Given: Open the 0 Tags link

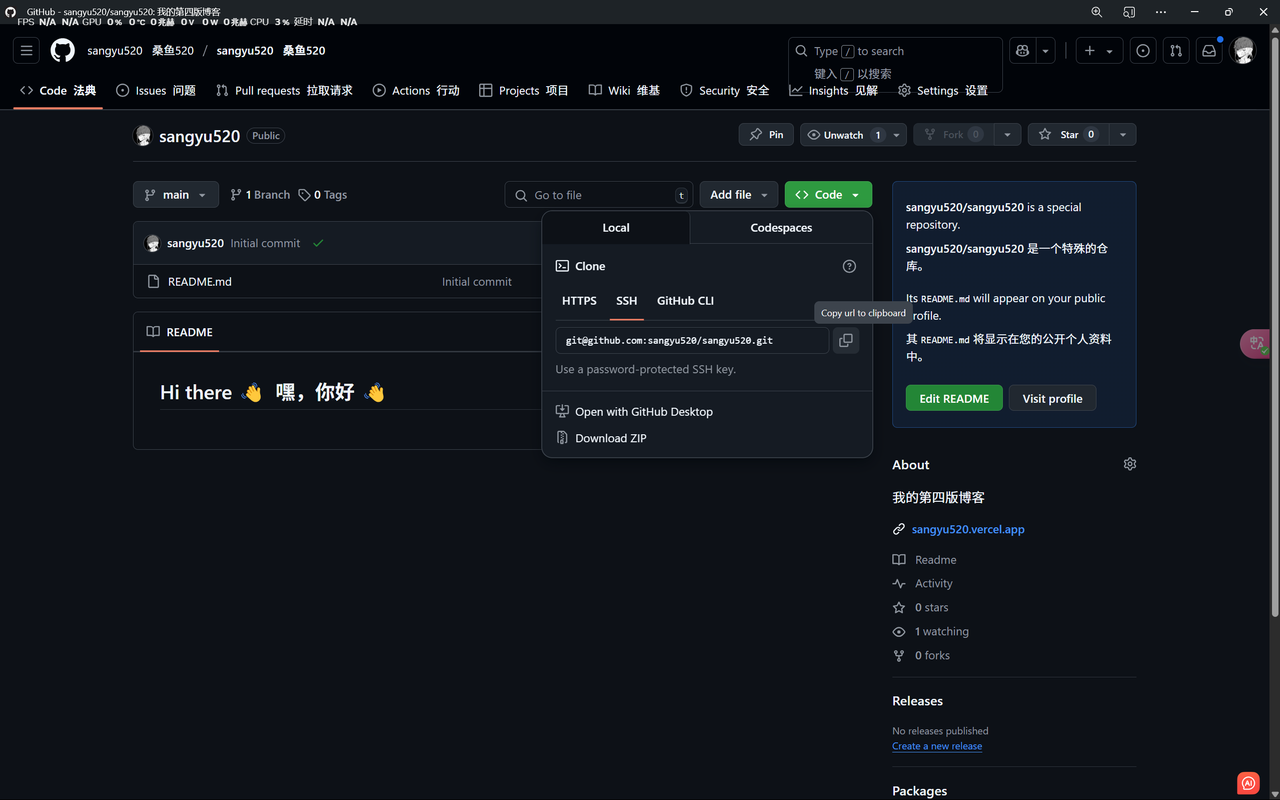Looking at the screenshot, I should [x=322, y=195].
